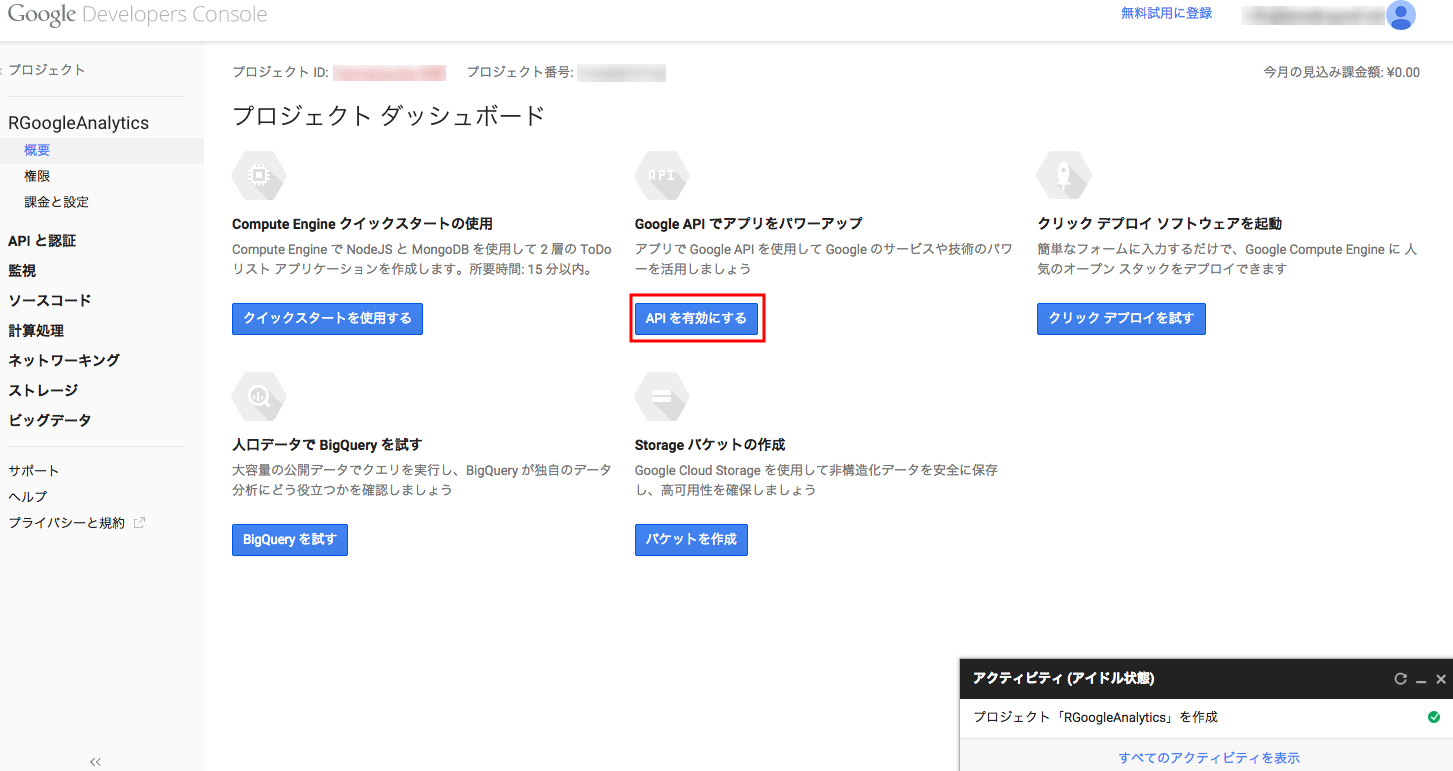Click the Compute Engine hexagon icon

coord(259,175)
